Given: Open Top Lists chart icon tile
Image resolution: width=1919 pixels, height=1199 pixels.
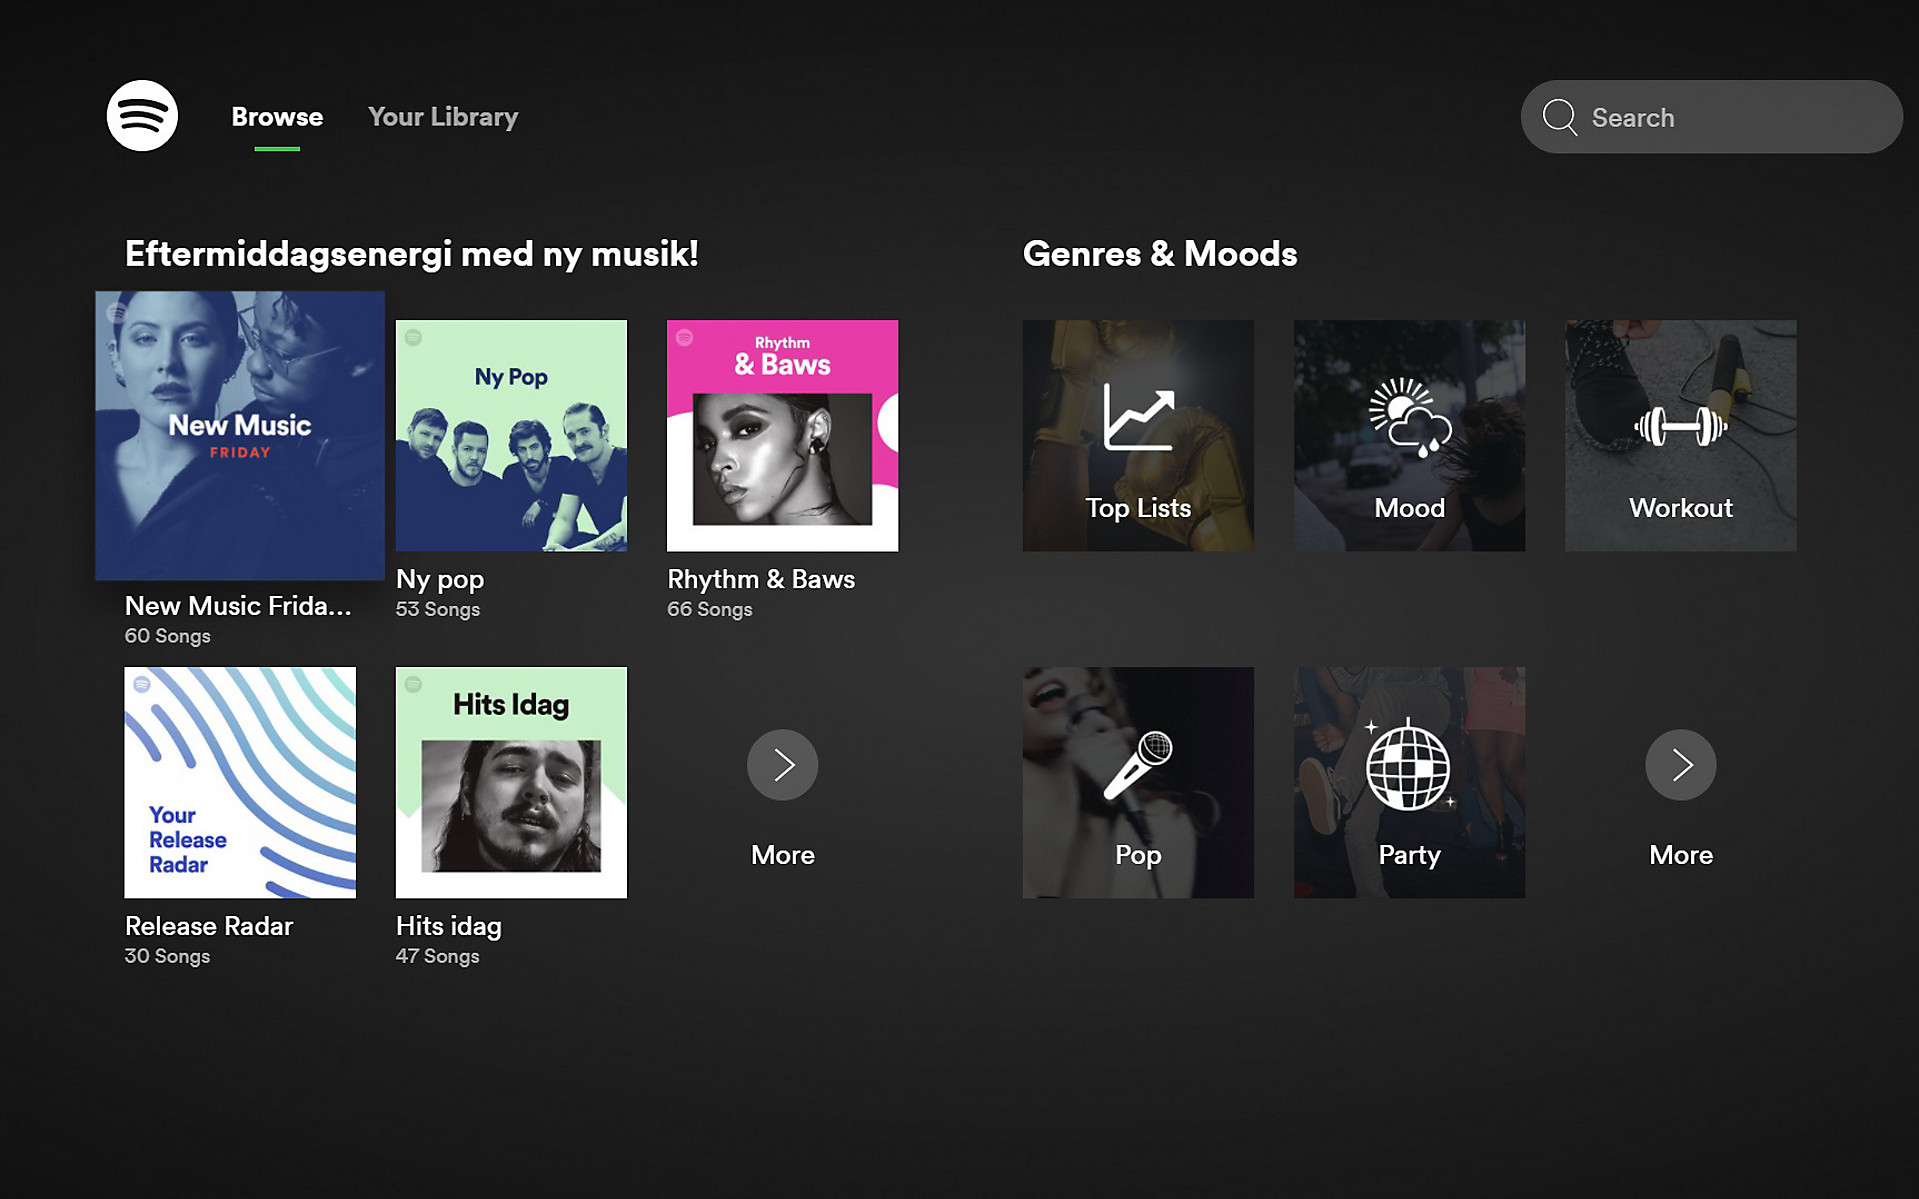Looking at the screenshot, I should [1138, 435].
